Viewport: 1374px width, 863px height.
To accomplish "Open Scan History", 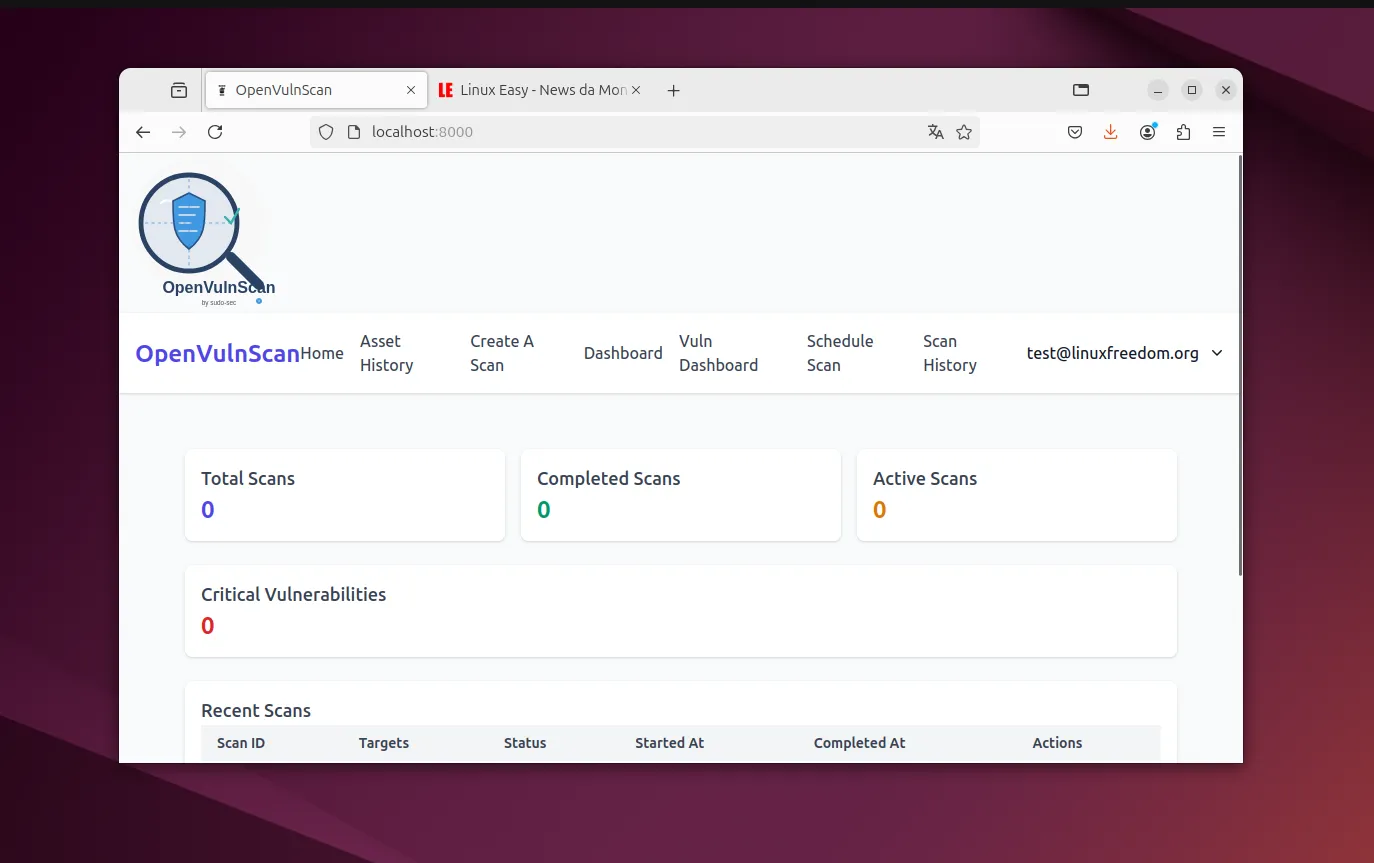I will coord(949,353).
